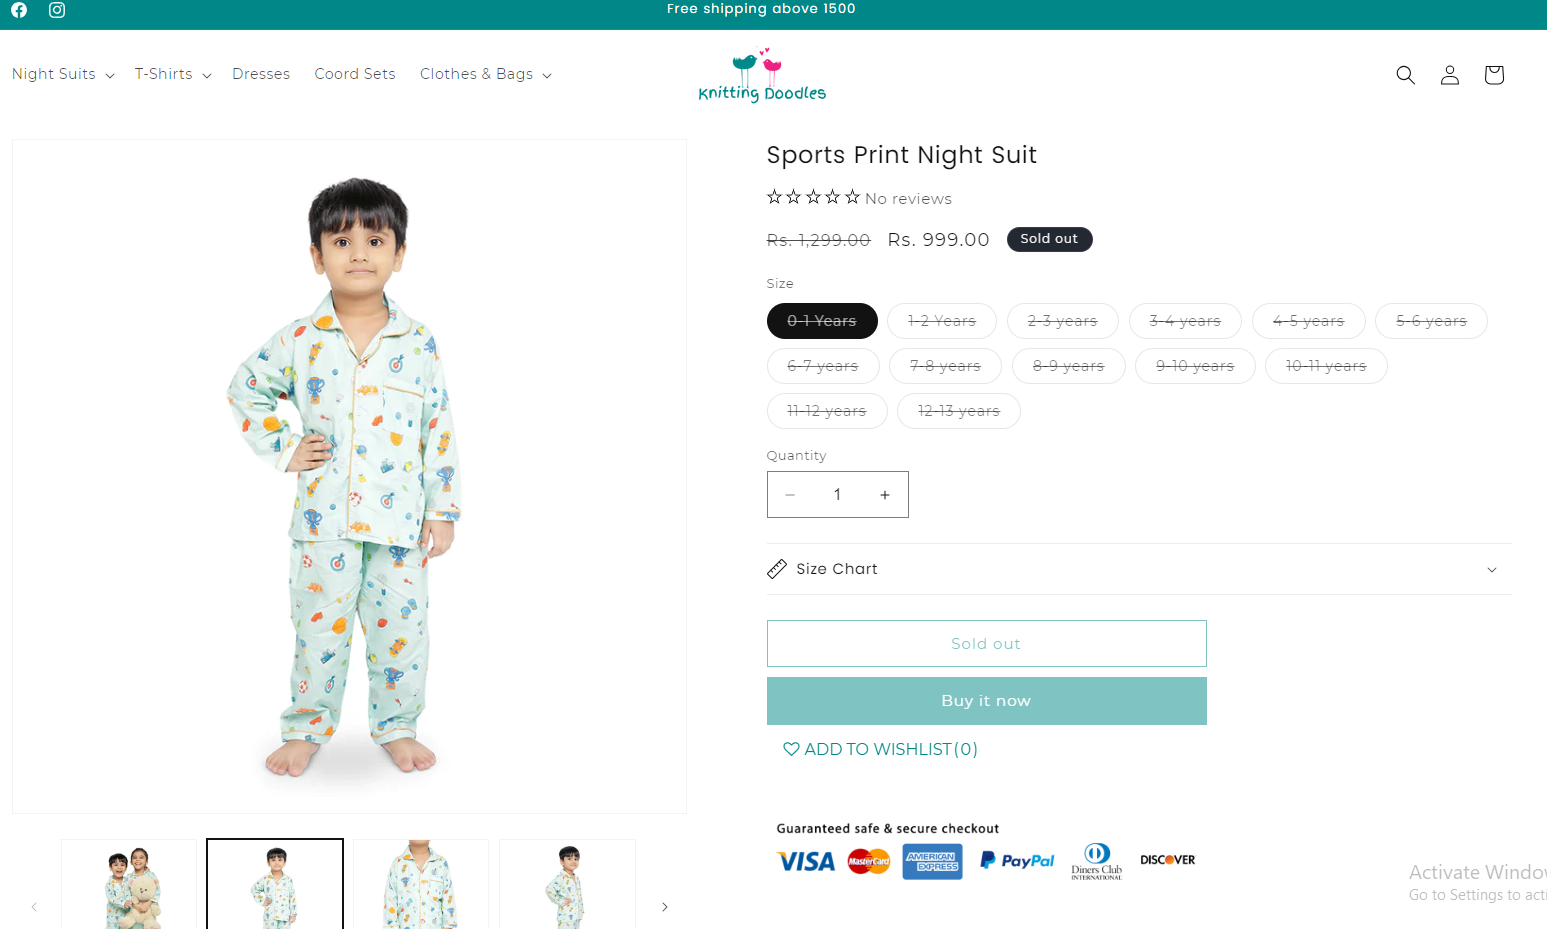Show next product thumbnails arrow
Screen dimensions: 1547x929
665,907
